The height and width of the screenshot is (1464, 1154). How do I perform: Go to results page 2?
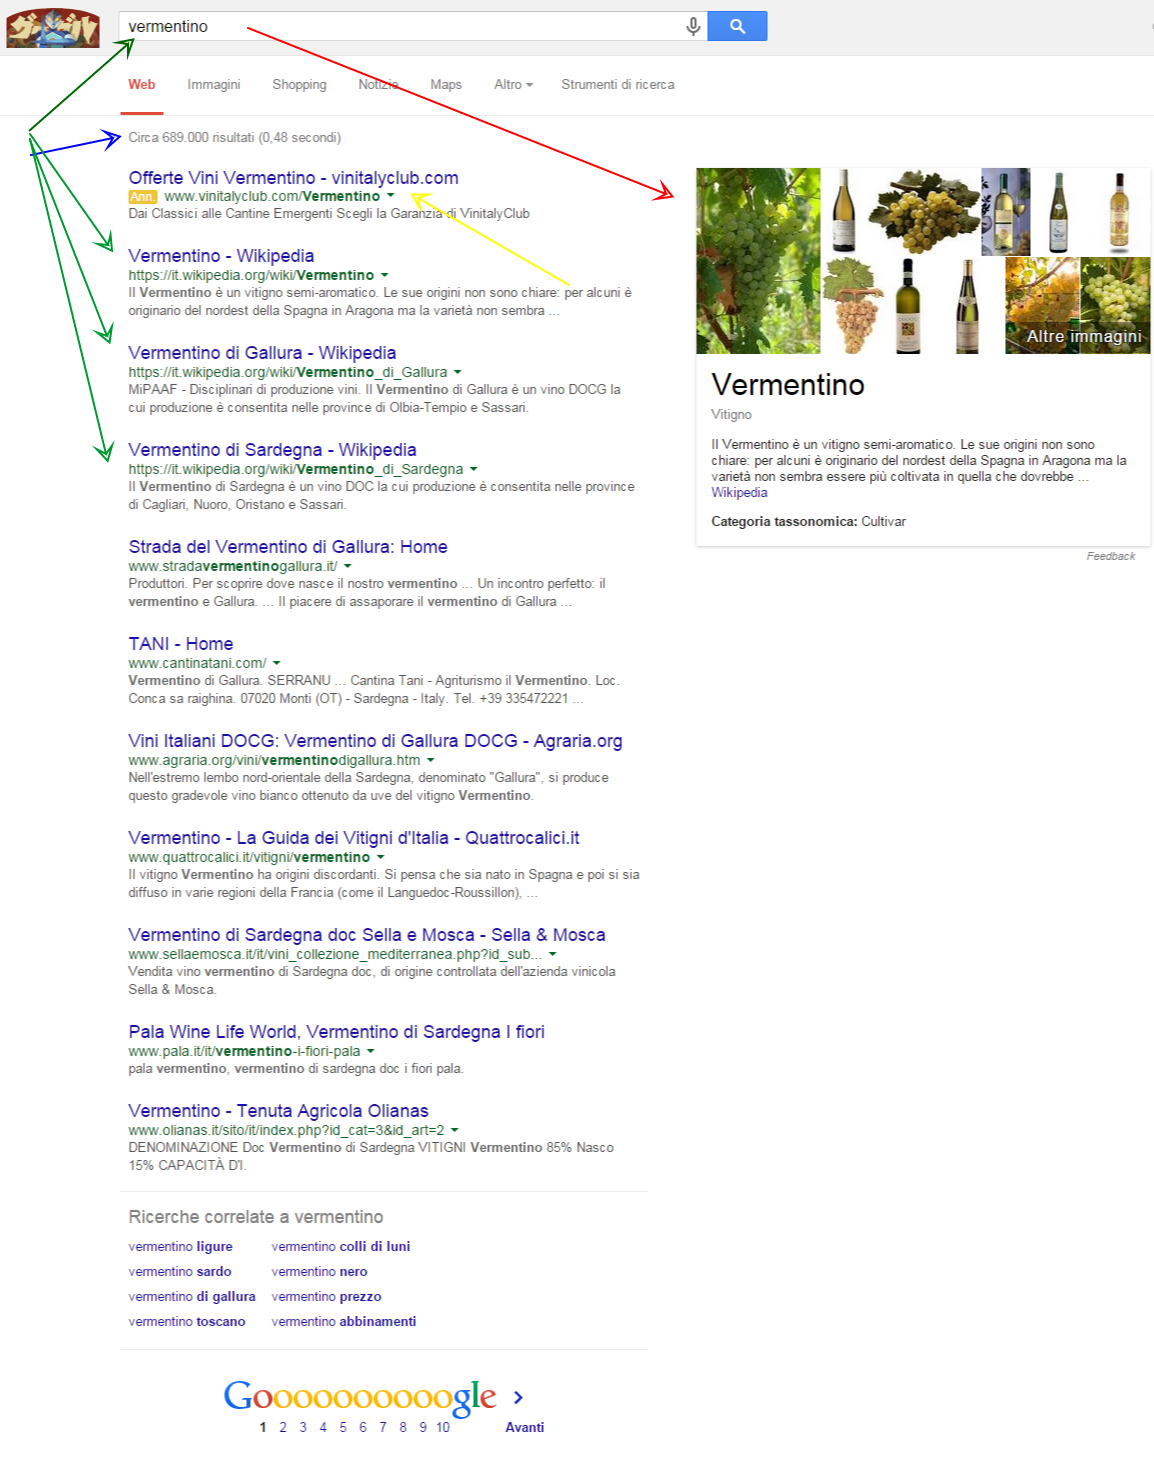coord(283,1427)
